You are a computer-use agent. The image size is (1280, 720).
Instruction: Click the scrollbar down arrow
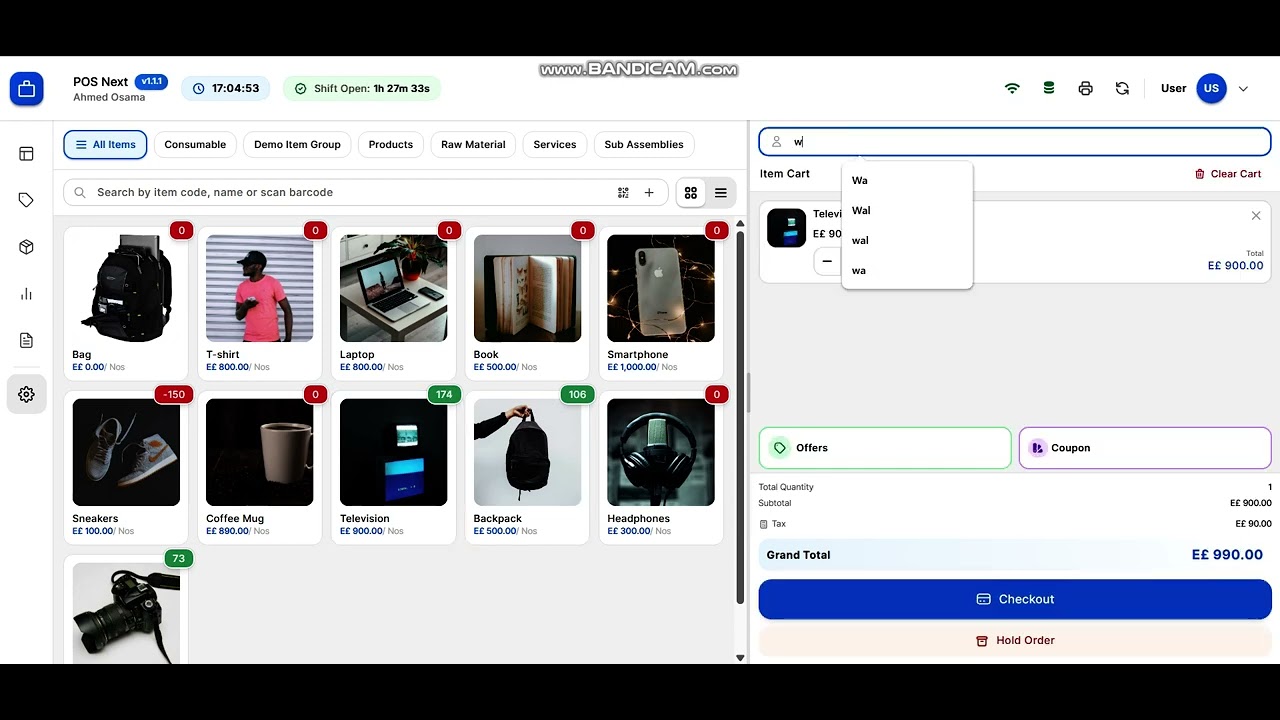[x=741, y=657]
